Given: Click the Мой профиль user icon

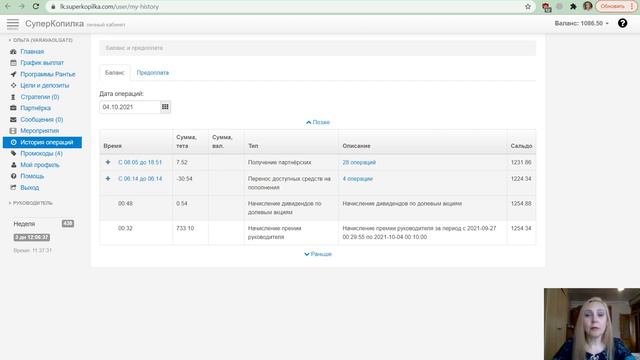Looking at the screenshot, I should [13, 165].
